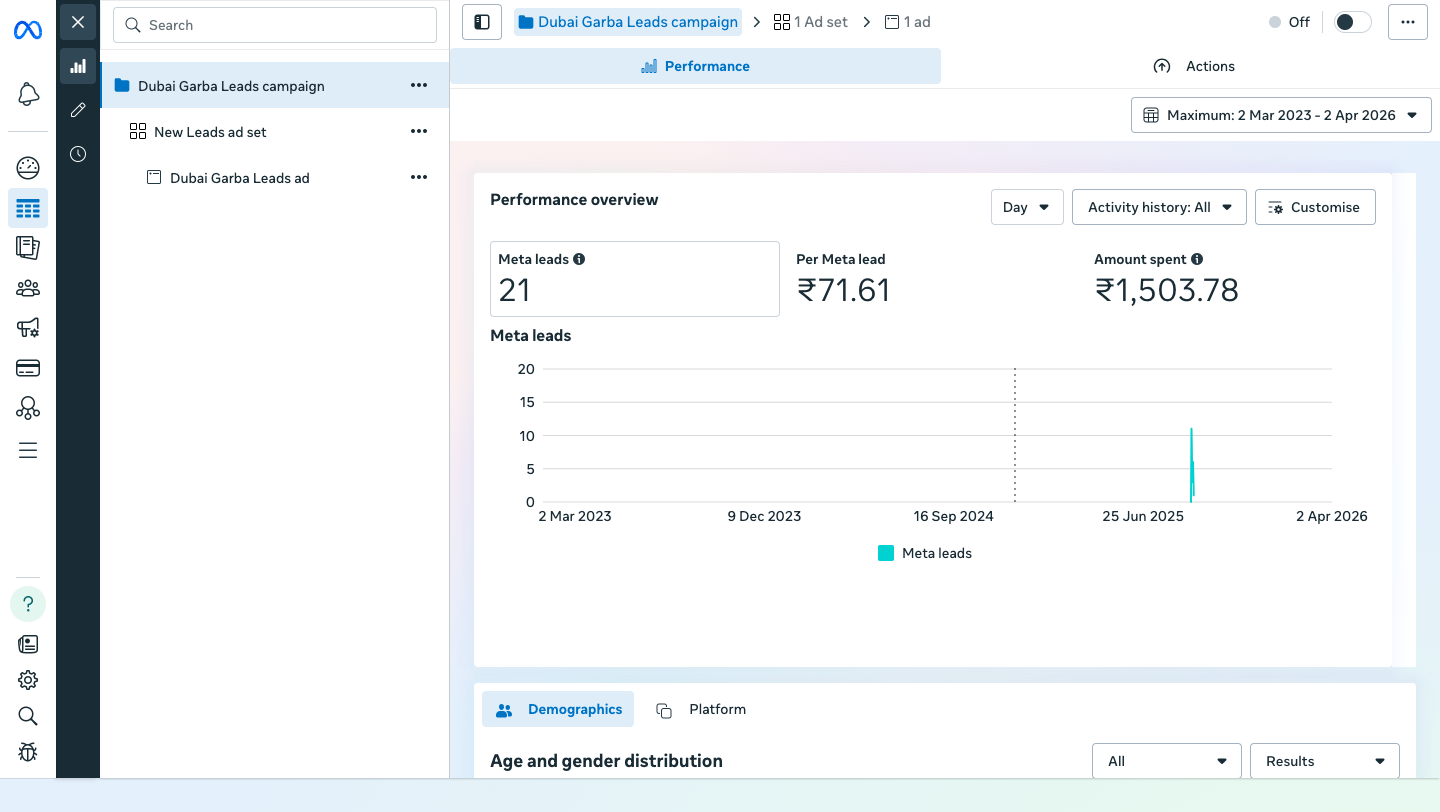Viewport: 1440px width, 812px height.
Task: Click Dubai Garba Leads campaign breadcrumb
Action: point(628,22)
